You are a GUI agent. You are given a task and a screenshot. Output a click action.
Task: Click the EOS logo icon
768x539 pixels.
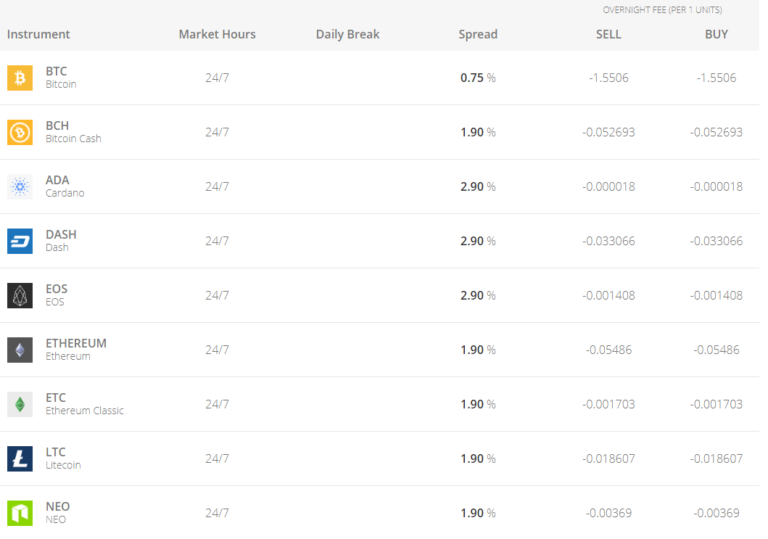pyautogui.click(x=20, y=295)
